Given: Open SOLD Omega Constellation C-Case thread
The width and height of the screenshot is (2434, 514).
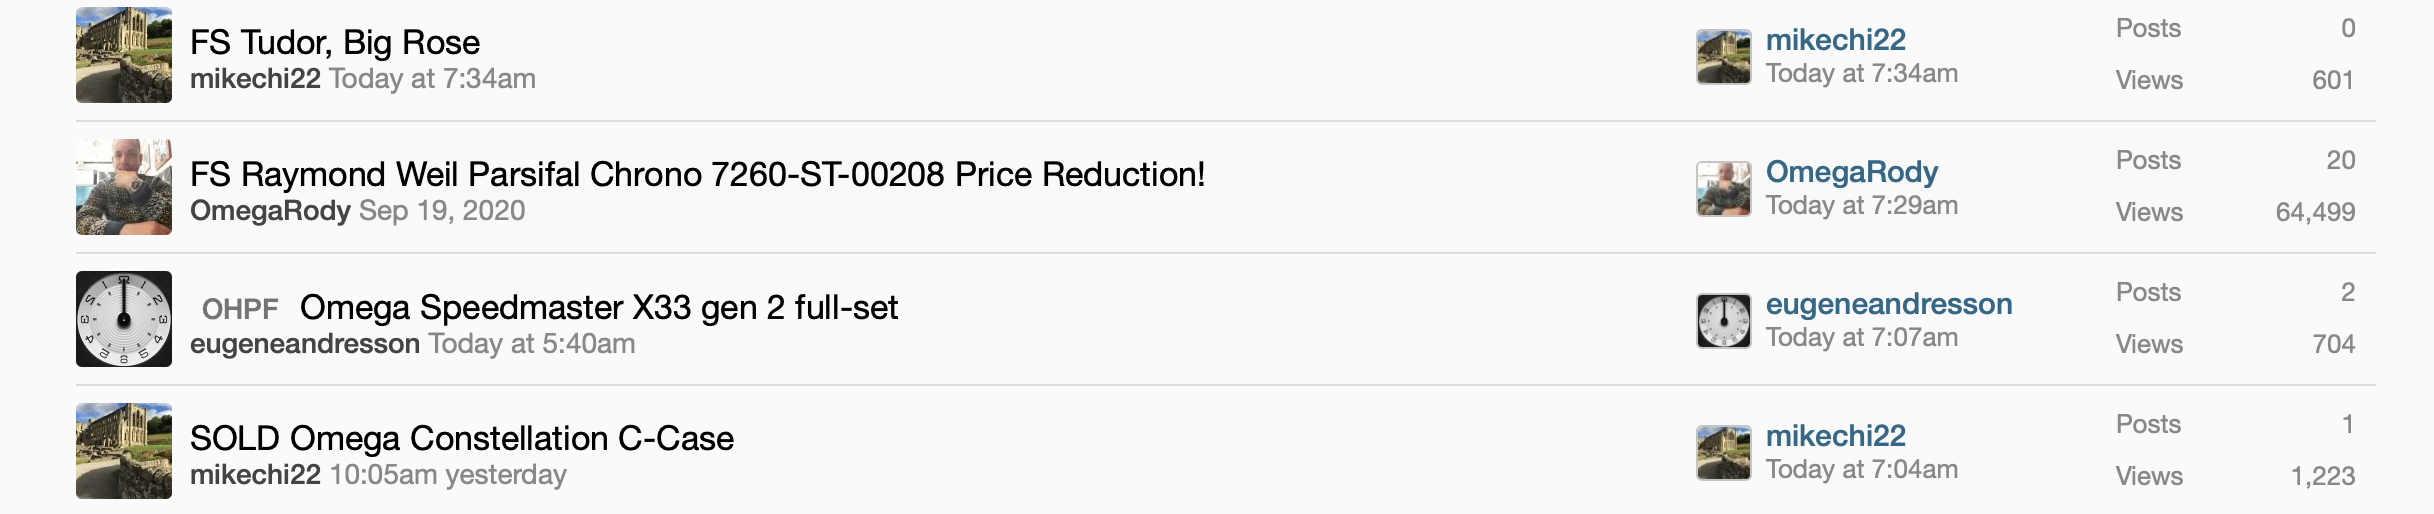Looking at the screenshot, I should pos(461,438).
